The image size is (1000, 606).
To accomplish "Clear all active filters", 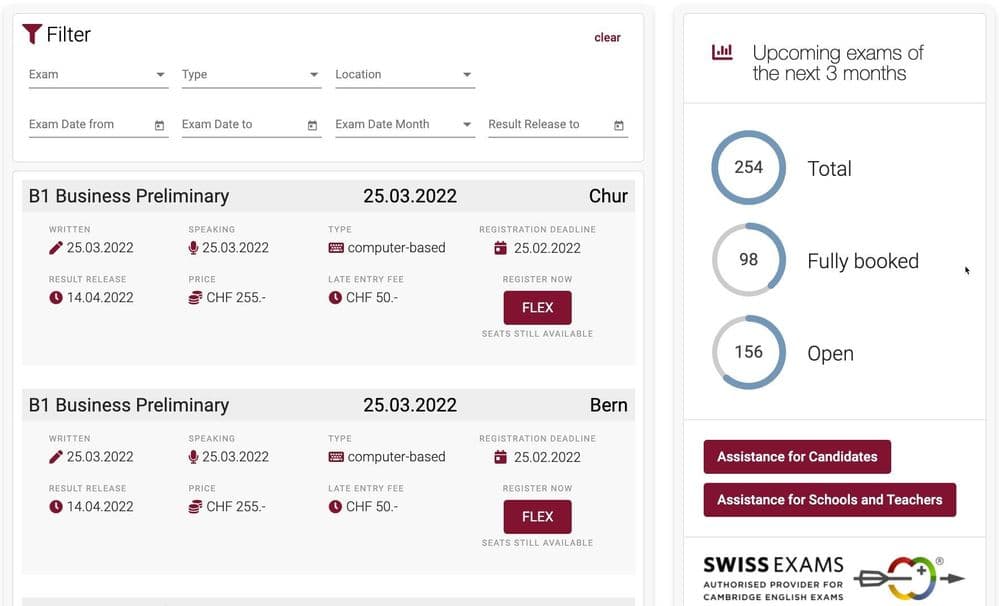I will coord(607,37).
